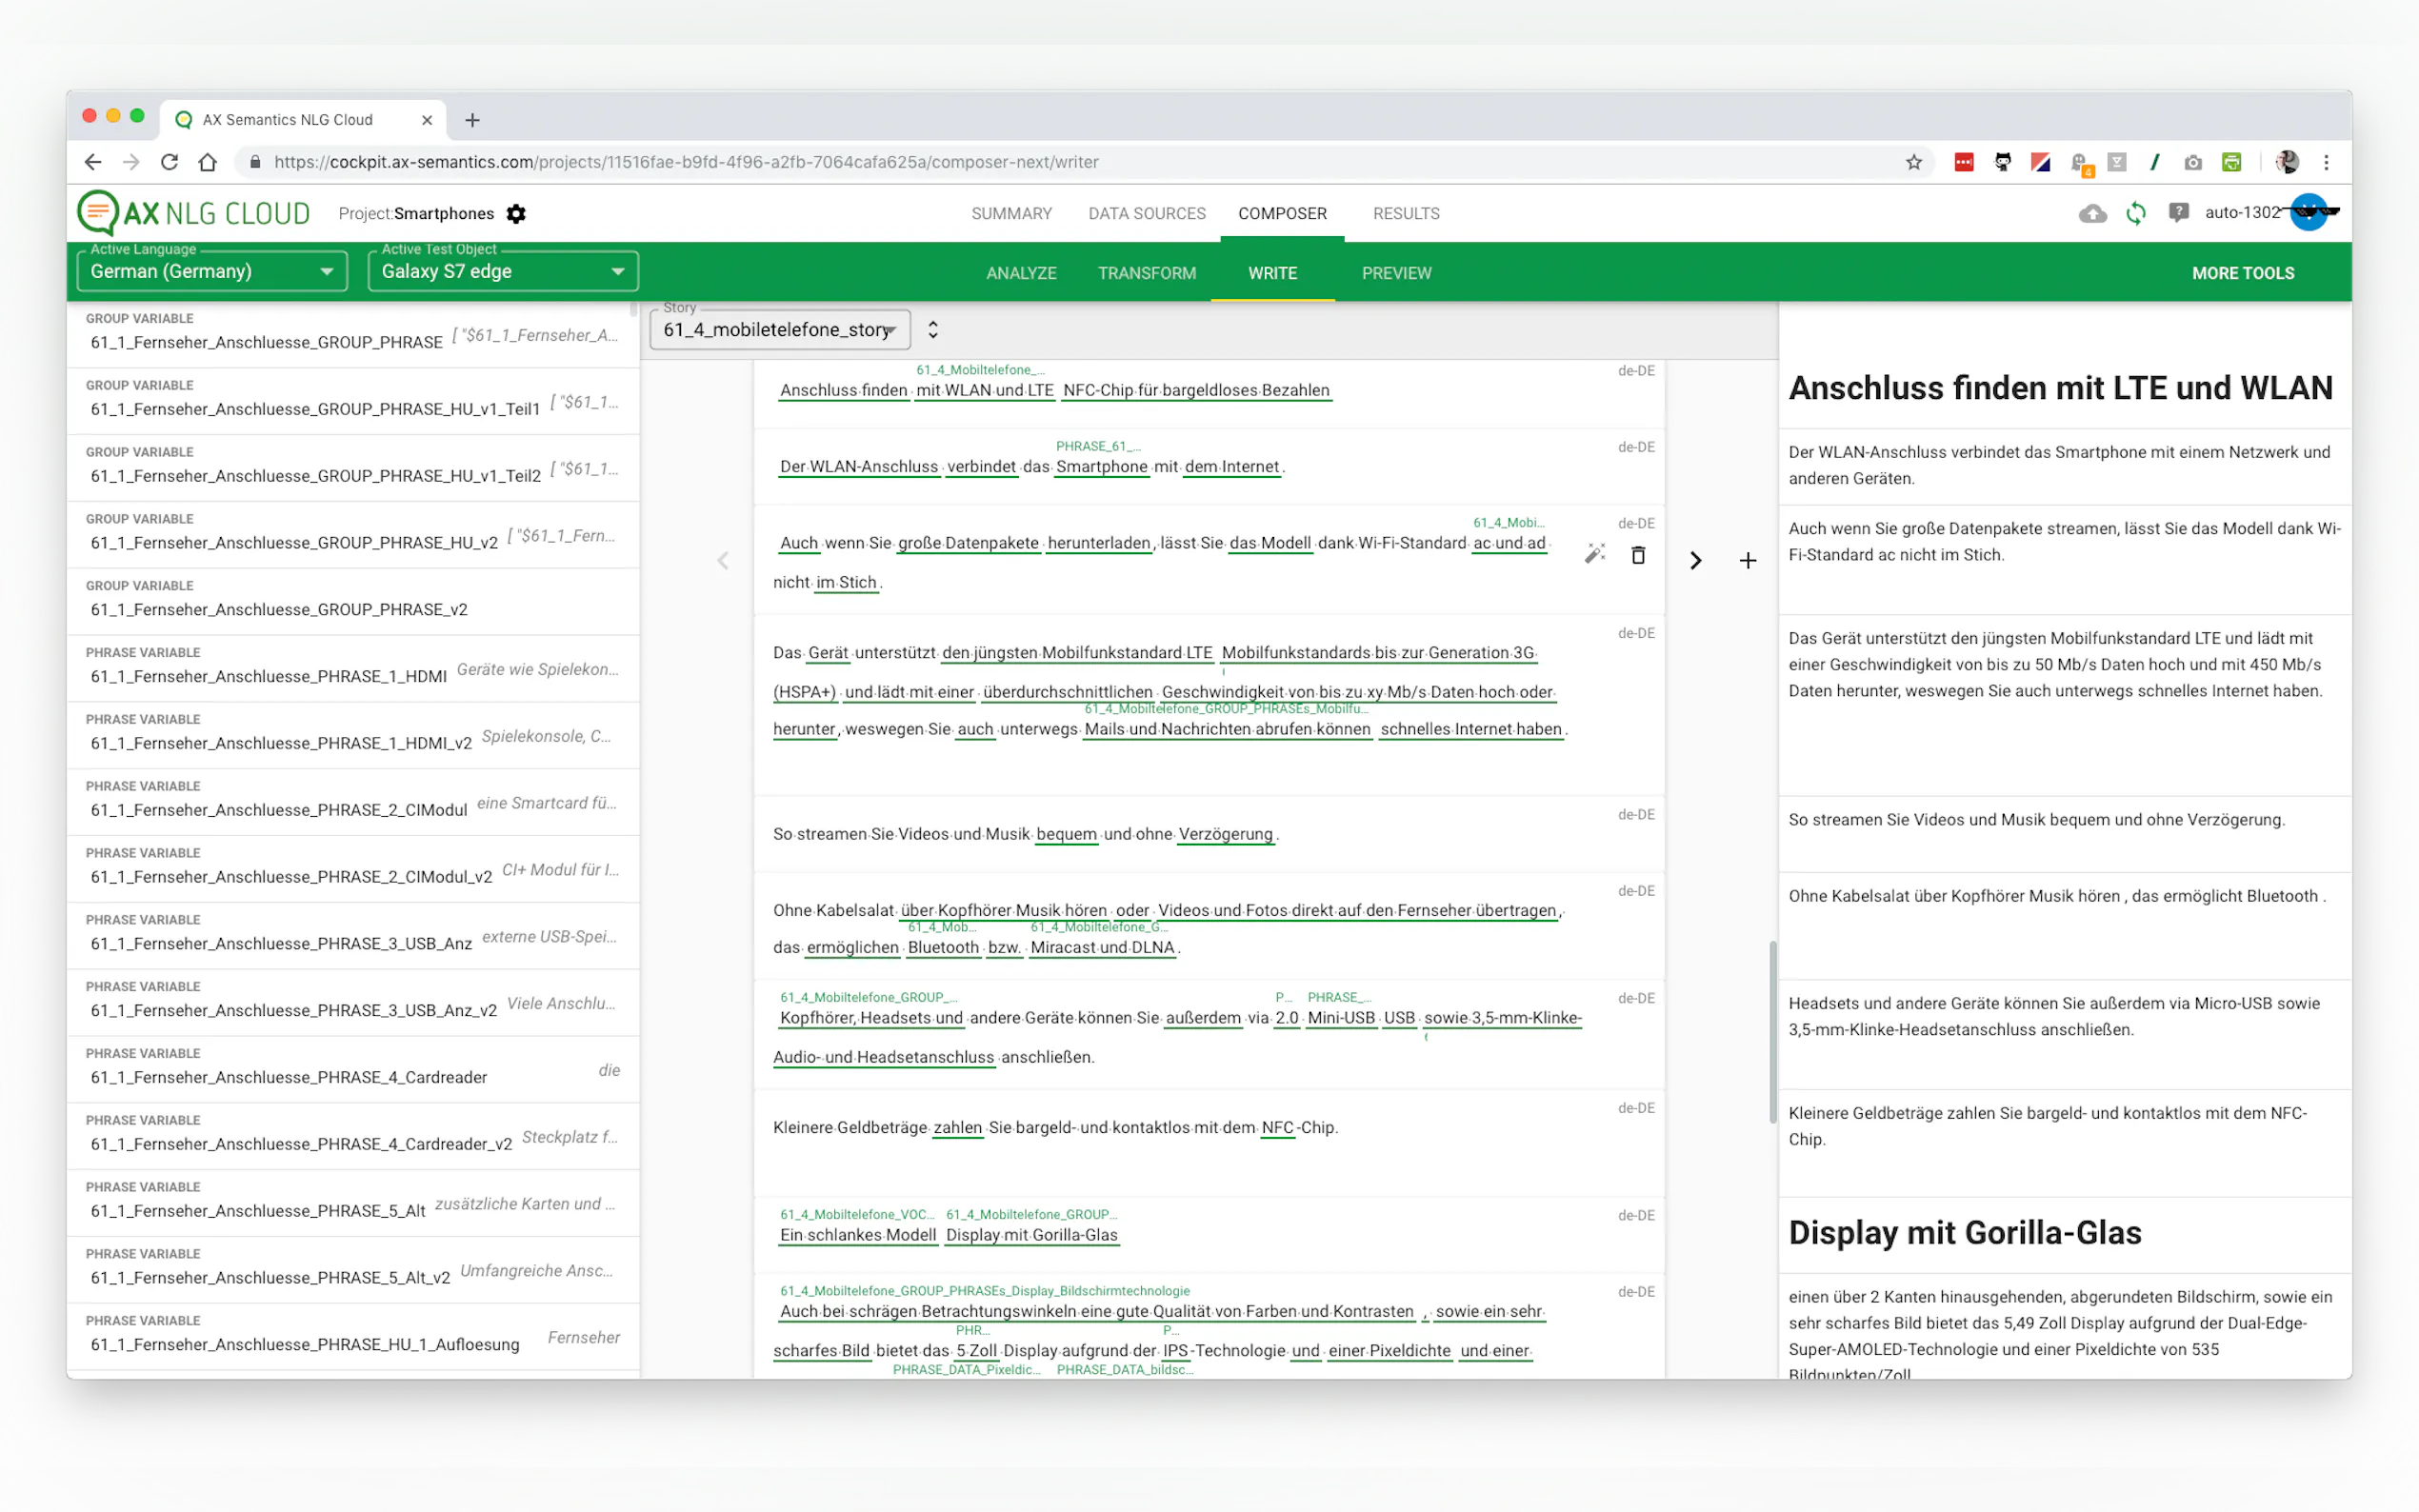Open project settings with the gear icon
Image resolution: width=2419 pixels, height=1512 pixels.
pos(516,213)
